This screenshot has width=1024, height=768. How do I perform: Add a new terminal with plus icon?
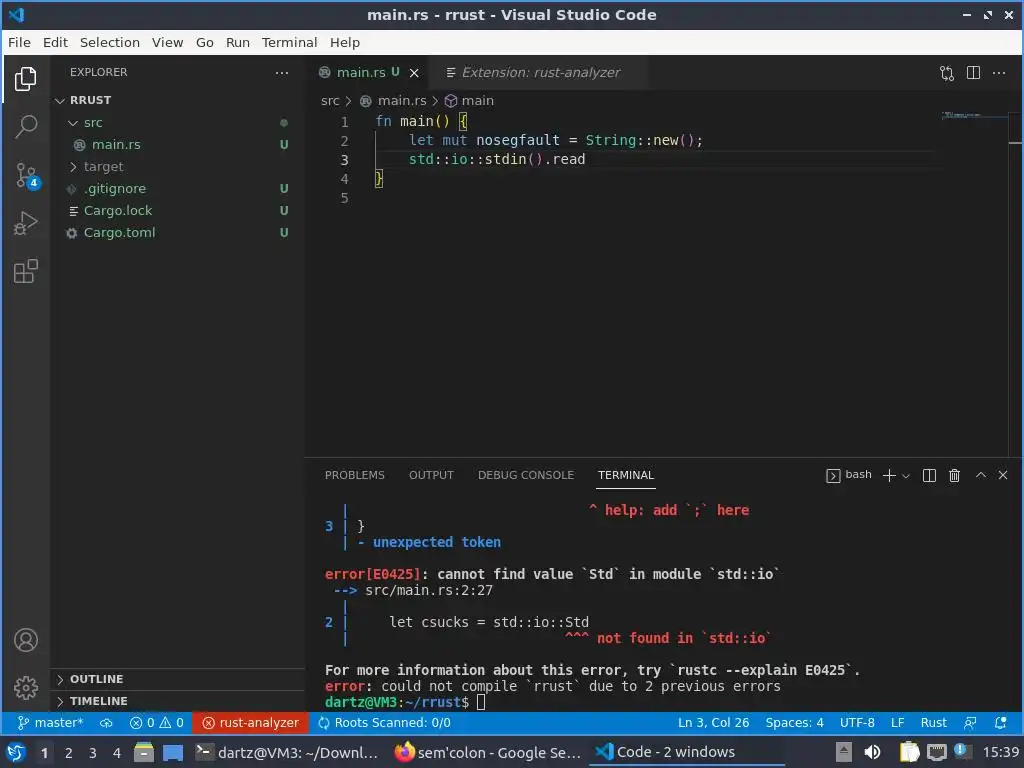pyautogui.click(x=889, y=475)
